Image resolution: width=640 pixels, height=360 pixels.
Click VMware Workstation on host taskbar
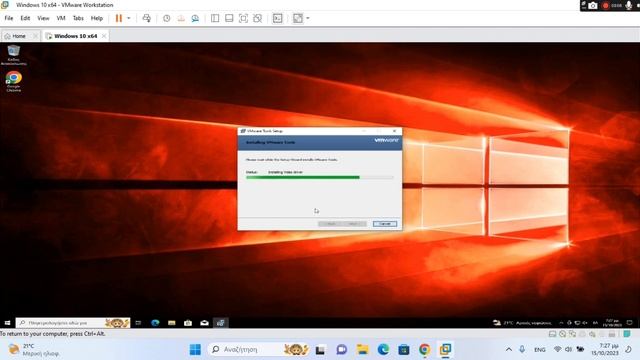445,349
